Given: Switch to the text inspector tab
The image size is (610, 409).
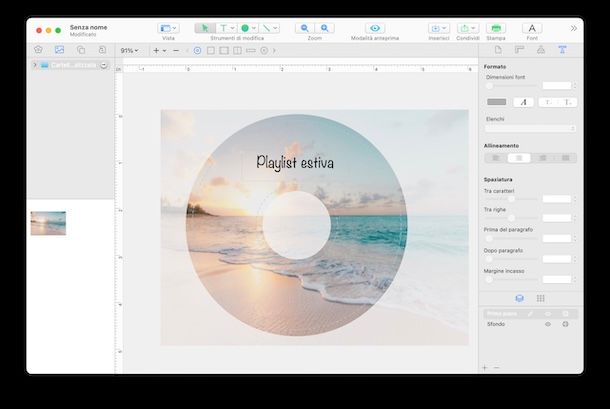Looking at the screenshot, I should (561, 49).
